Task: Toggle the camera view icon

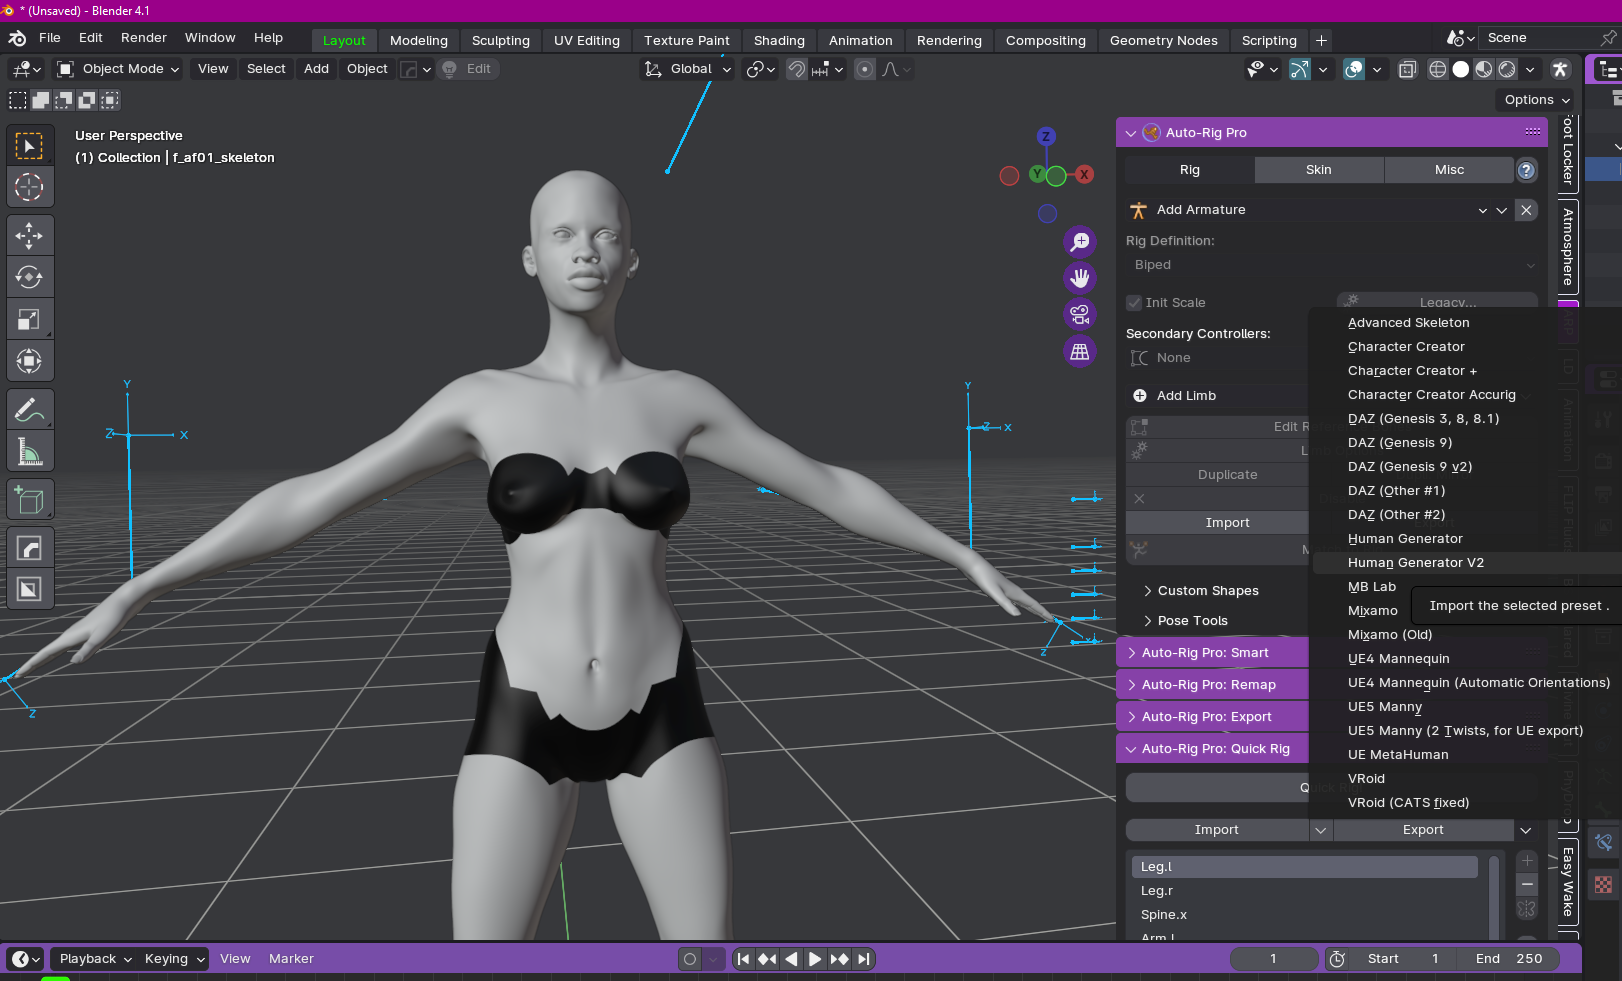Action: [x=1080, y=315]
